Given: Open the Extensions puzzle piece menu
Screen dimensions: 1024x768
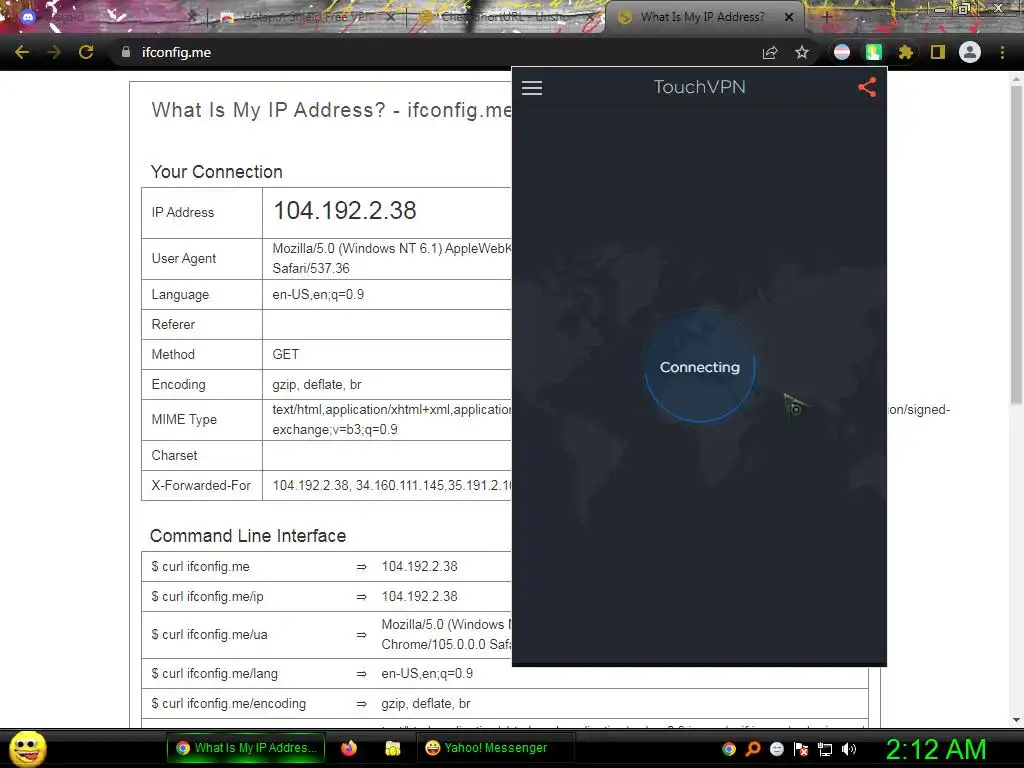Looking at the screenshot, I should pos(905,52).
